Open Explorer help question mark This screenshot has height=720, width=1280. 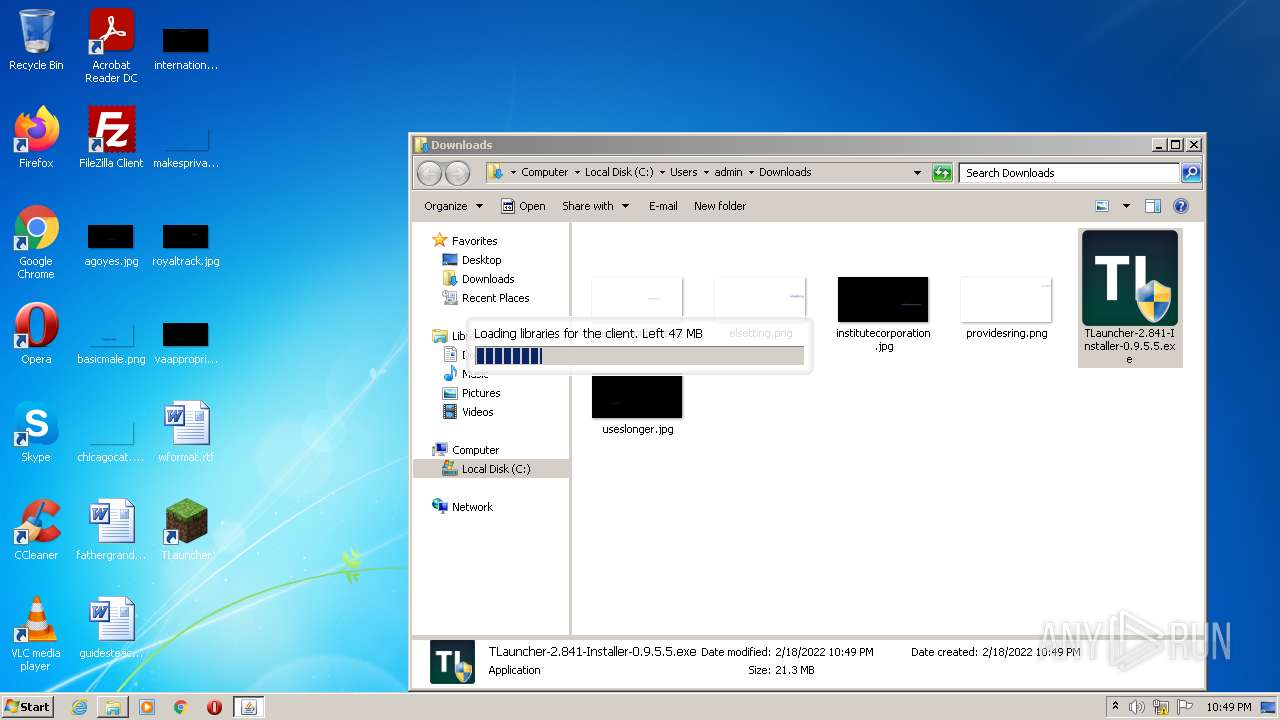click(x=1181, y=206)
